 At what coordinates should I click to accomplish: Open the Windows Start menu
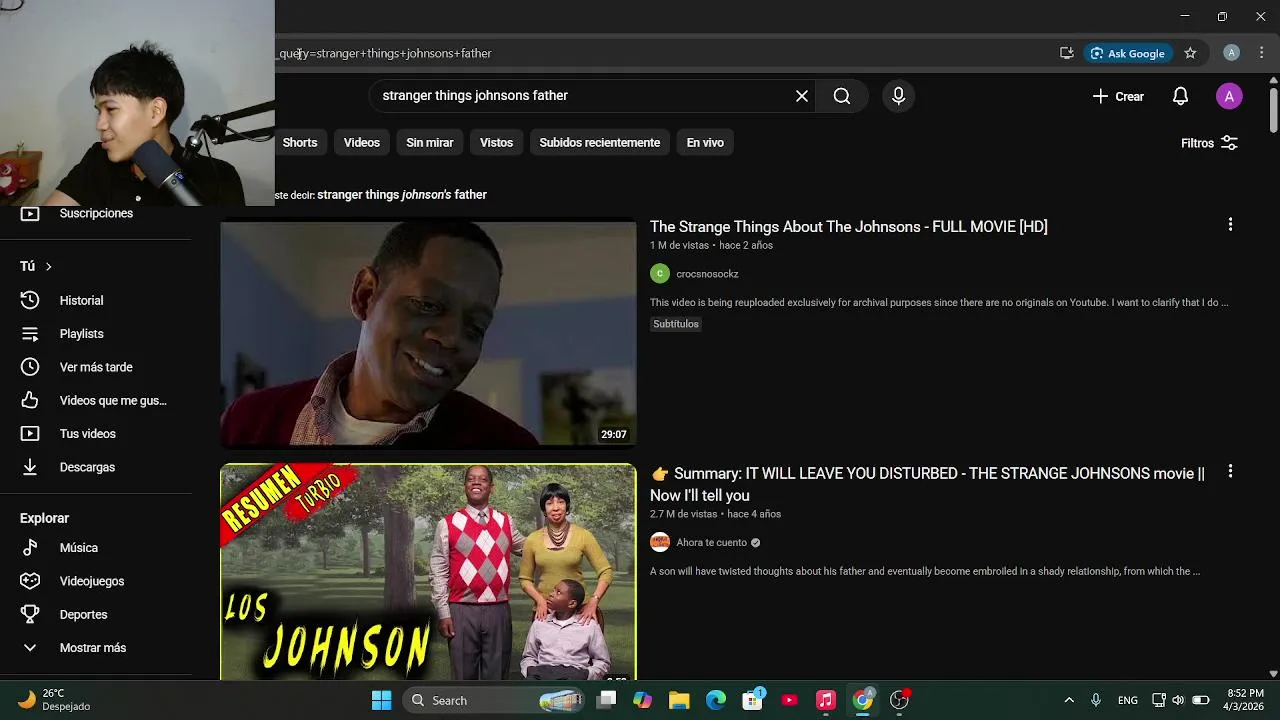382,700
